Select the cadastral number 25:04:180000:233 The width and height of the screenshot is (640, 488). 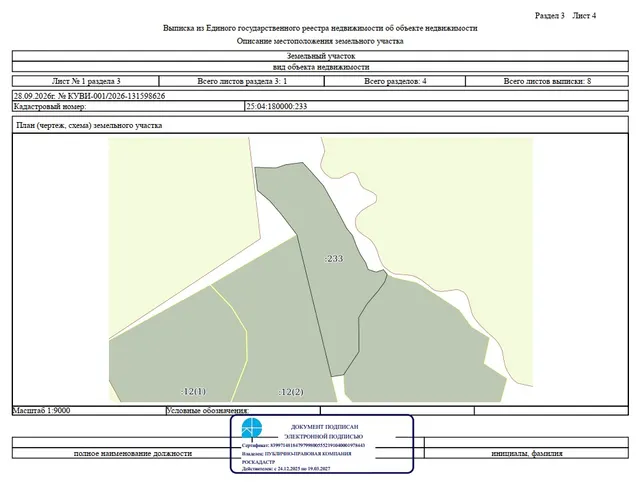pos(276,106)
